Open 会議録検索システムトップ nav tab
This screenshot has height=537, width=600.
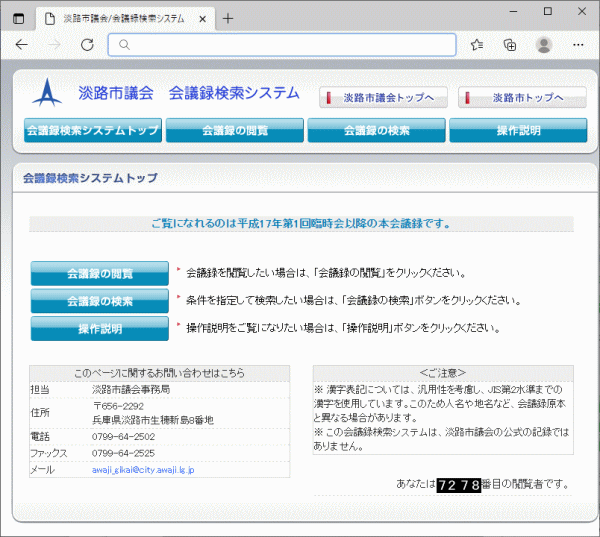[93, 131]
